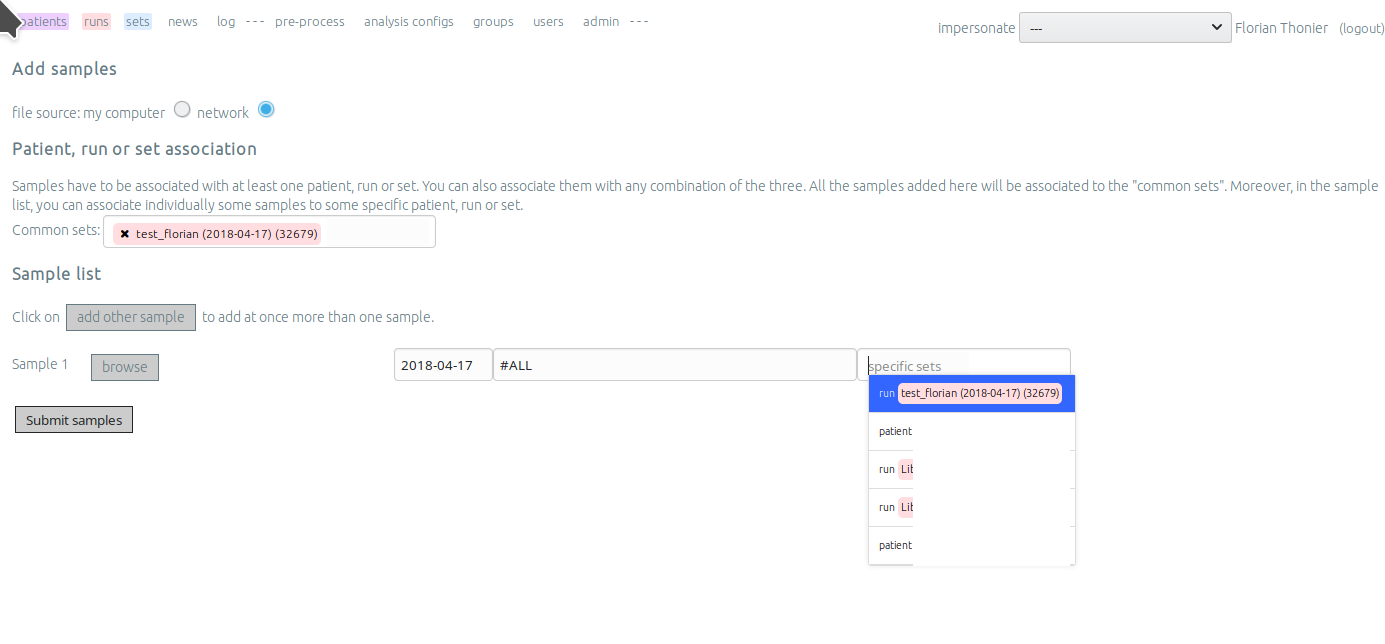Open the admin menu
The height and width of the screenshot is (644, 1385).
tap(601, 21)
